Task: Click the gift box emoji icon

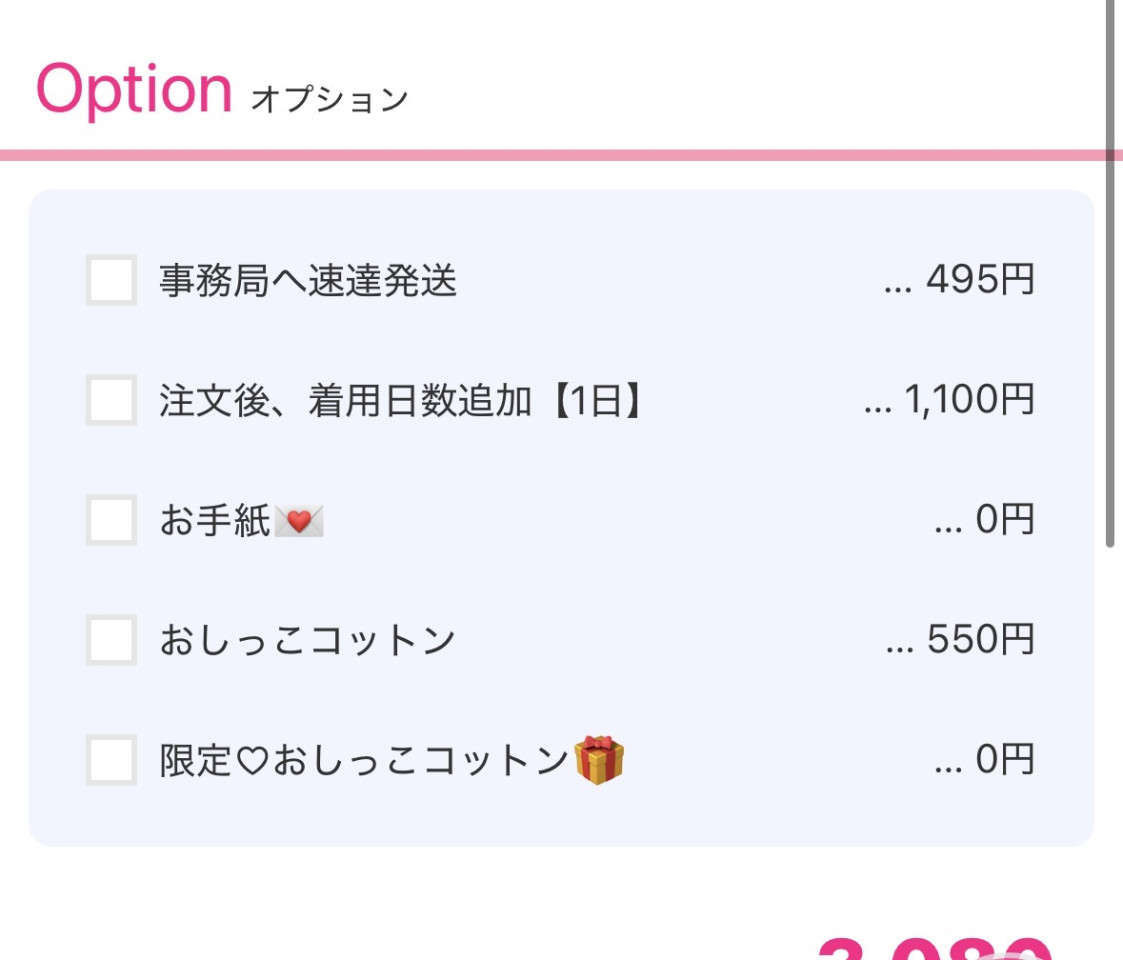Action: [x=599, y=760]
